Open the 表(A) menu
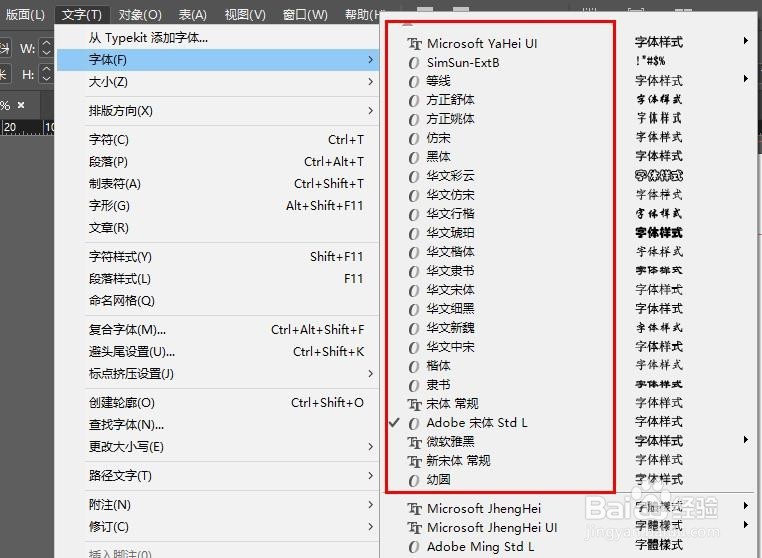762x558 pixels. (192, 15)
